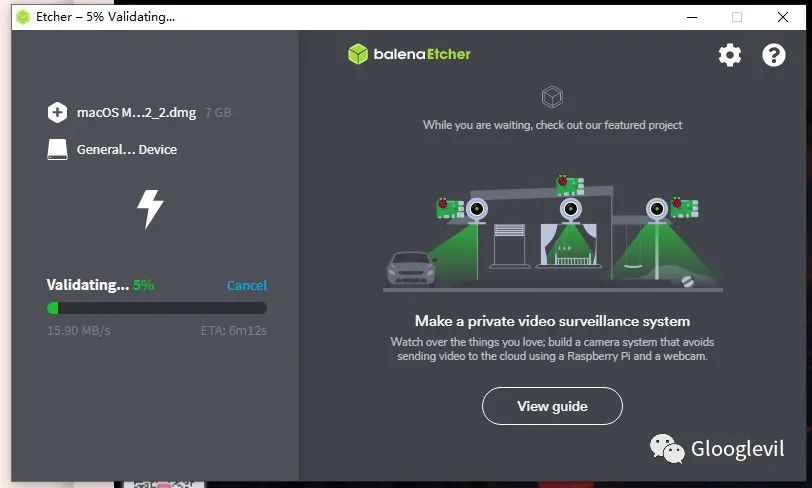Click the balenaEtcher logo
Screen dimensions: 812x488
pyautogui.click(x=409, y=54)
